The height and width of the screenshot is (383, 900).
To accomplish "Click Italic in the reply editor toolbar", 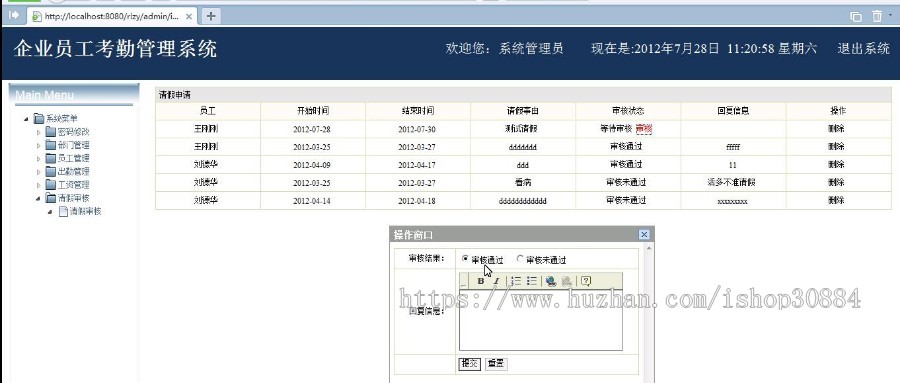I will click(496, 281).
